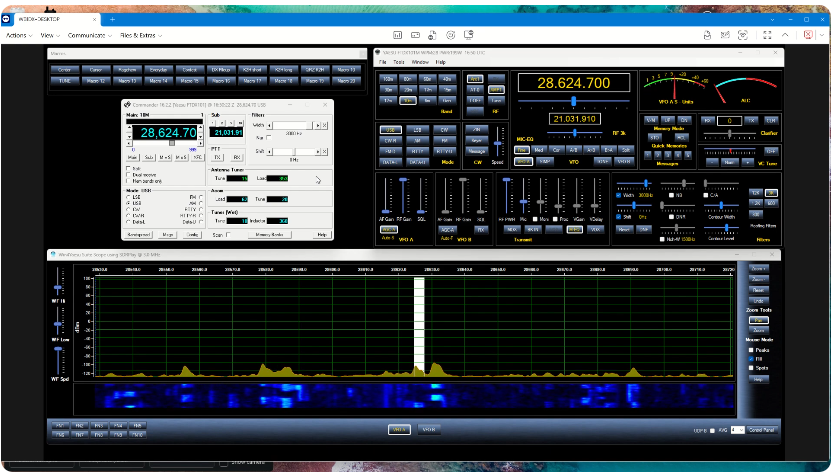Toggle the Scan checkbox in Commander
This screenshot has height=473, width=833.
[227, 234]
